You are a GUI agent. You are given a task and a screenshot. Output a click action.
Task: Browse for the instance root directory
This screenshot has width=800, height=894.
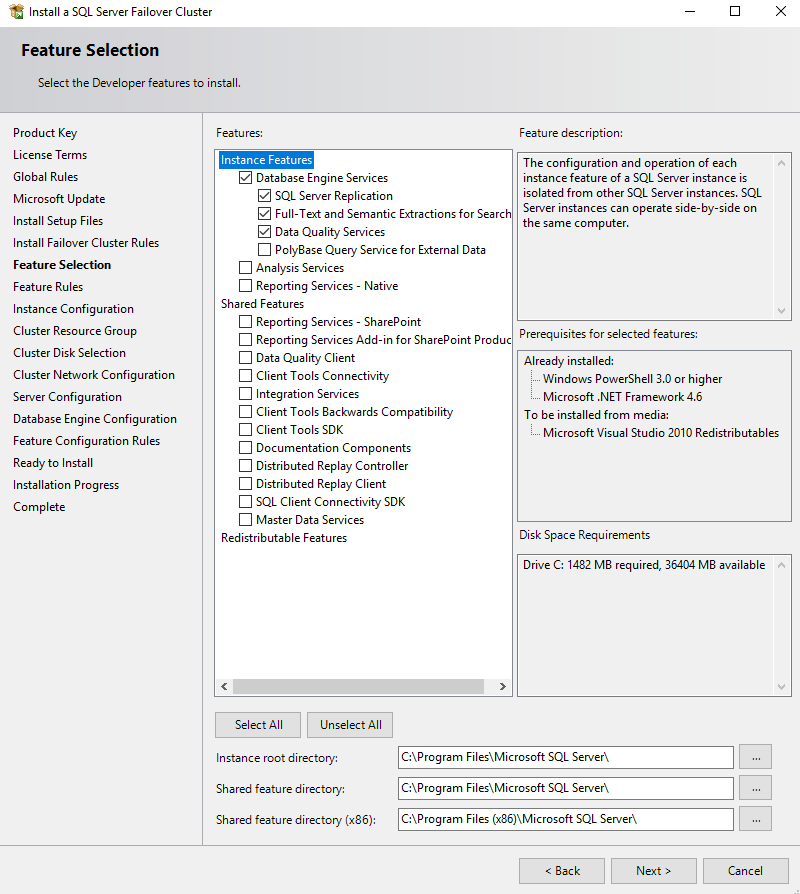click(x=756, y=757)
